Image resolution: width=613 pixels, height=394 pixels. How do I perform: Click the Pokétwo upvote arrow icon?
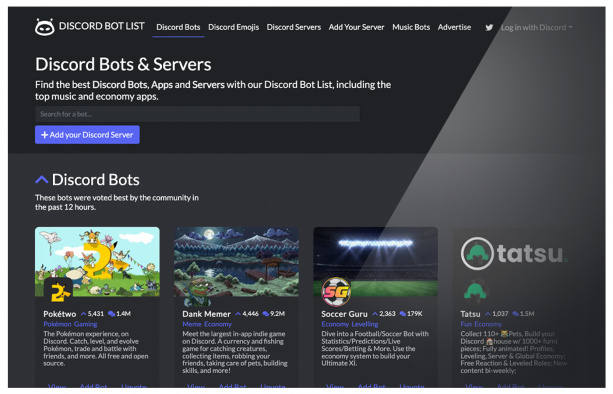point(83,314)
